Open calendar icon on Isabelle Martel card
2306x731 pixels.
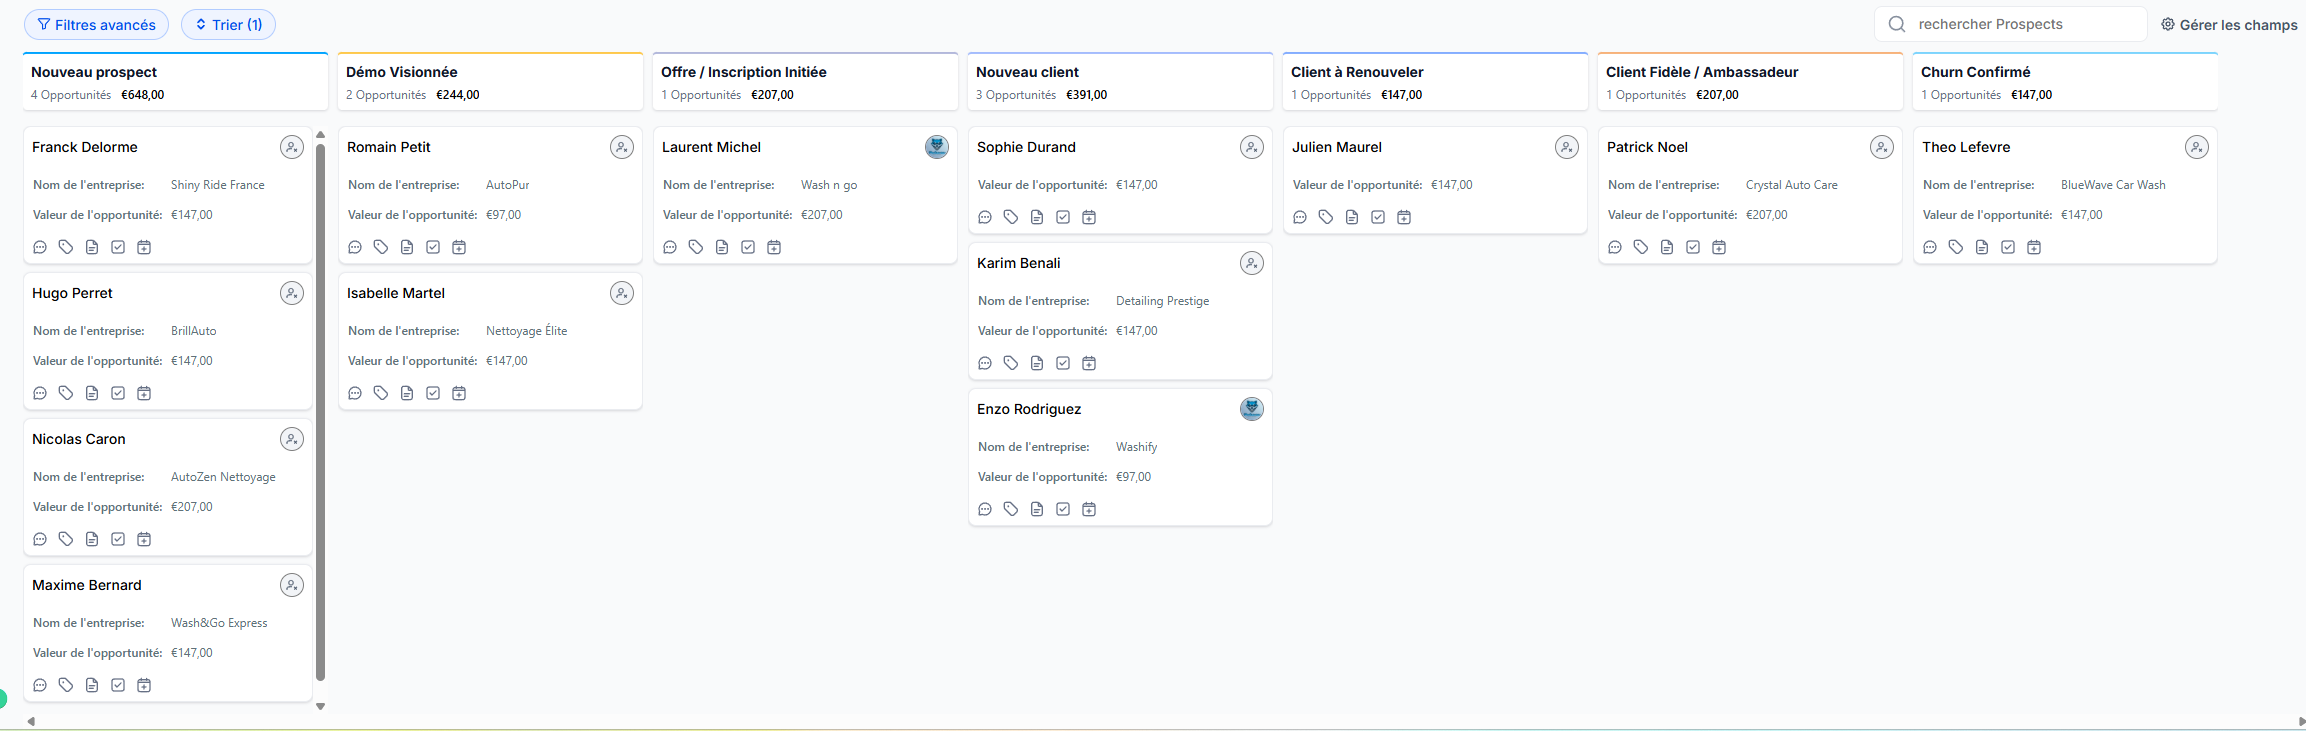pyautogui.click(x=459, y=393)
